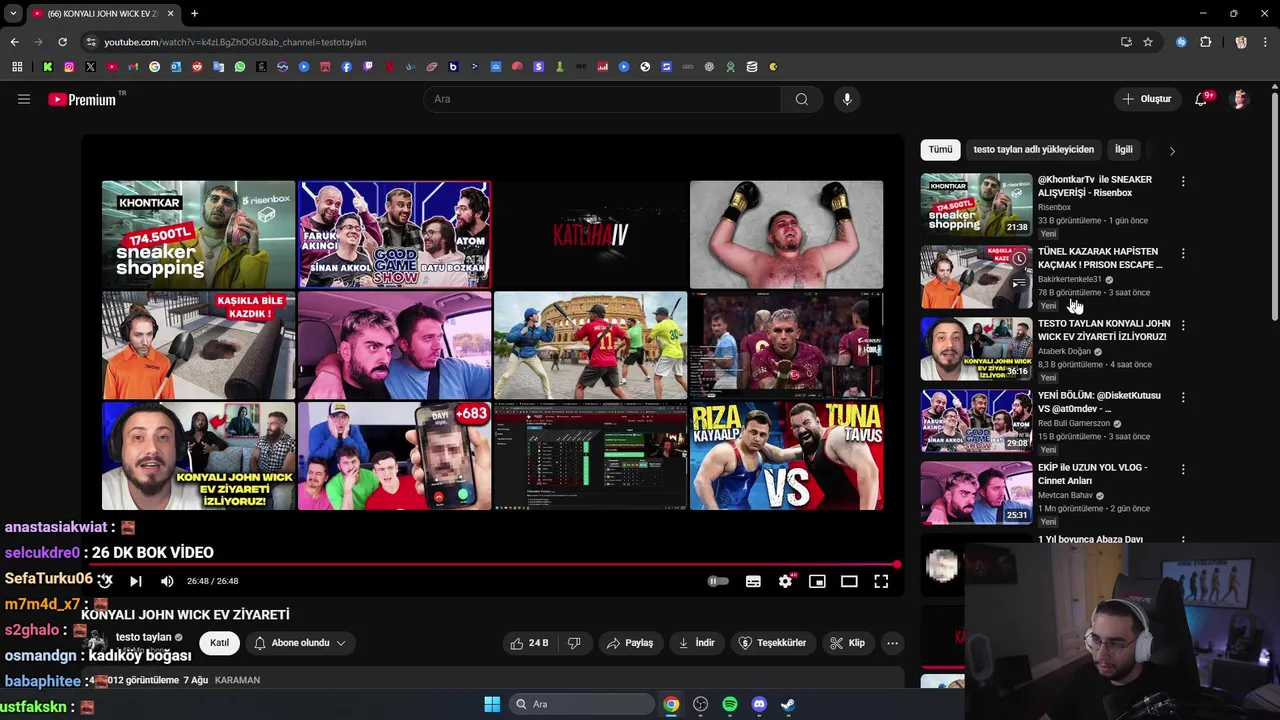Open Chrome extensions puzzle icon
This screenshot has width=1280, height=720.
click(1205, 42)
